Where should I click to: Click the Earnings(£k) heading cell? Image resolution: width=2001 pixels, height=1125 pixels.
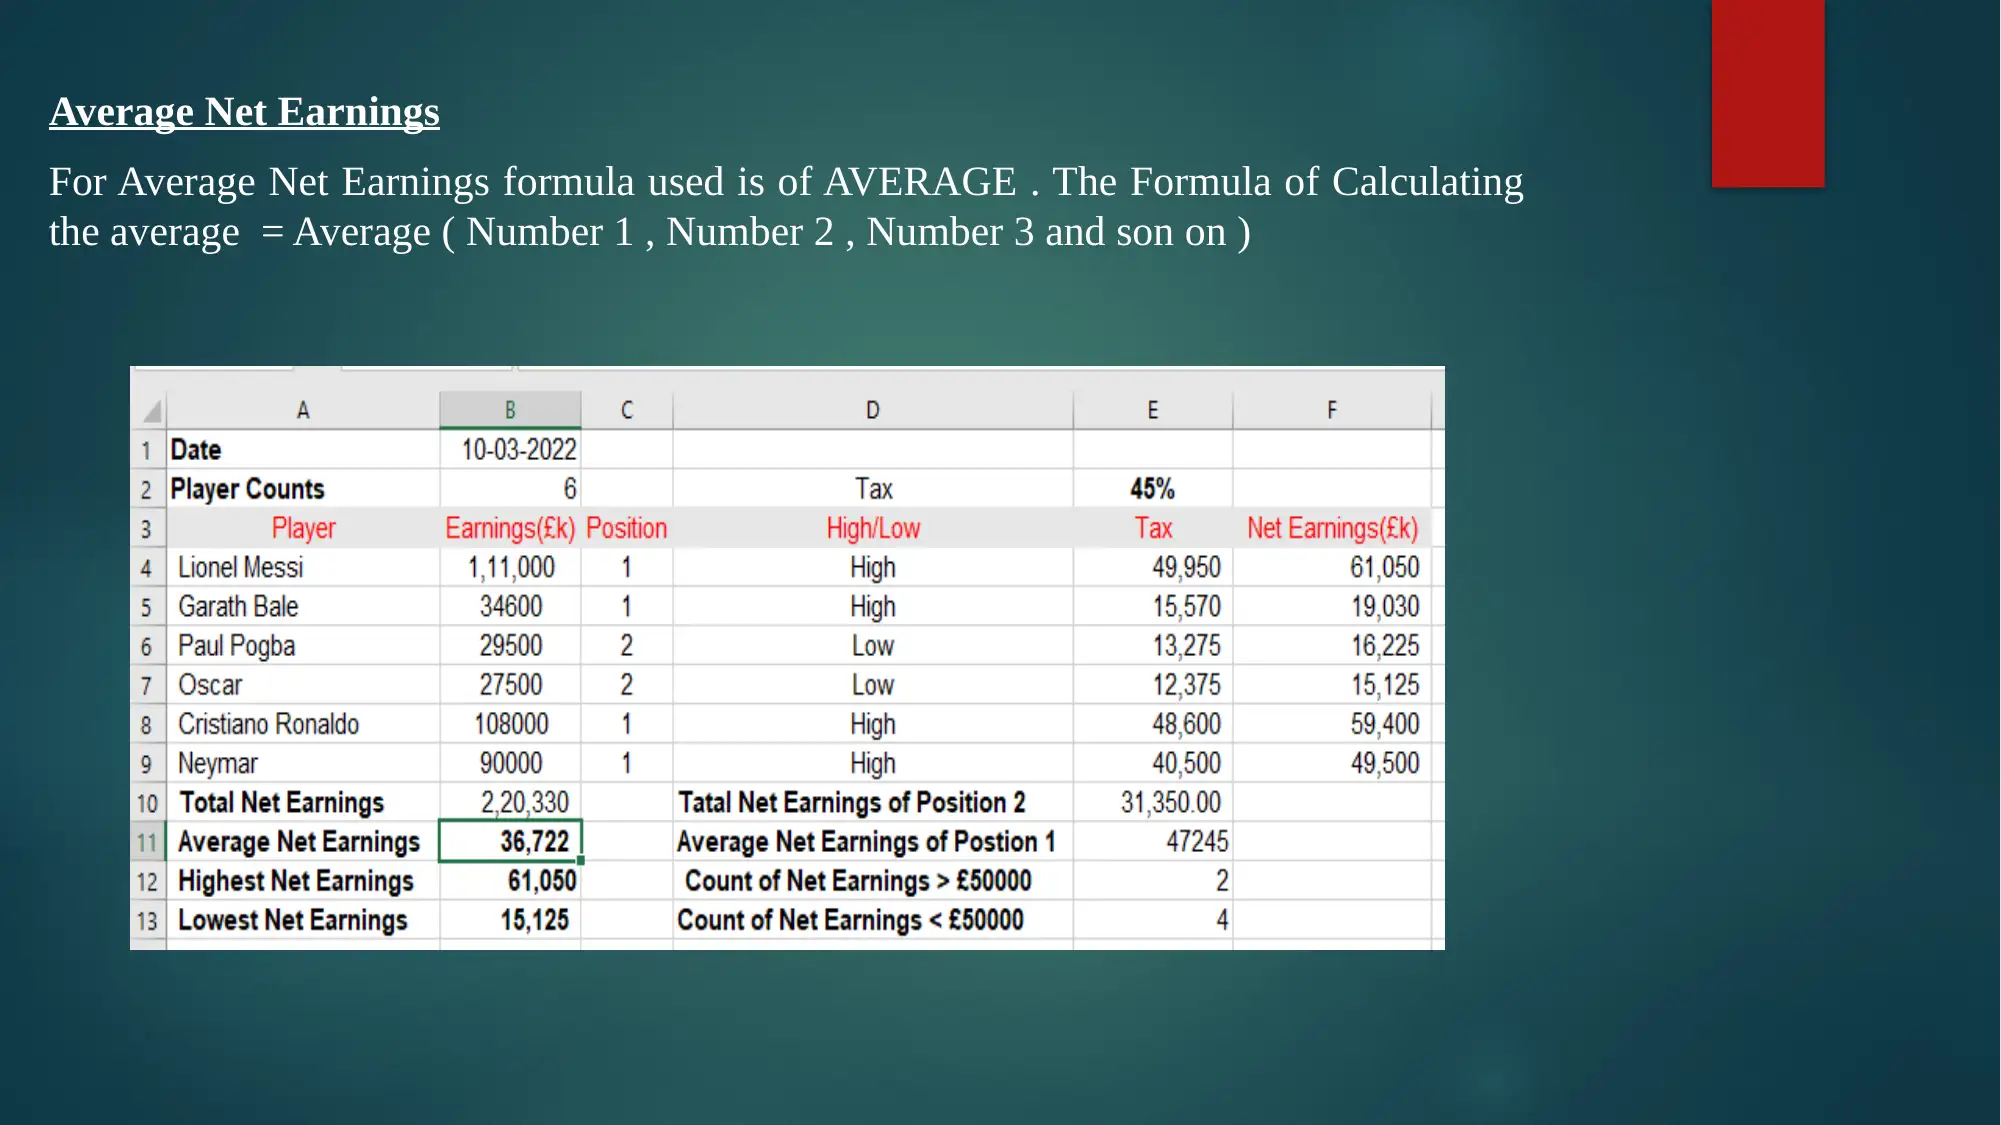tap(510, 528)
